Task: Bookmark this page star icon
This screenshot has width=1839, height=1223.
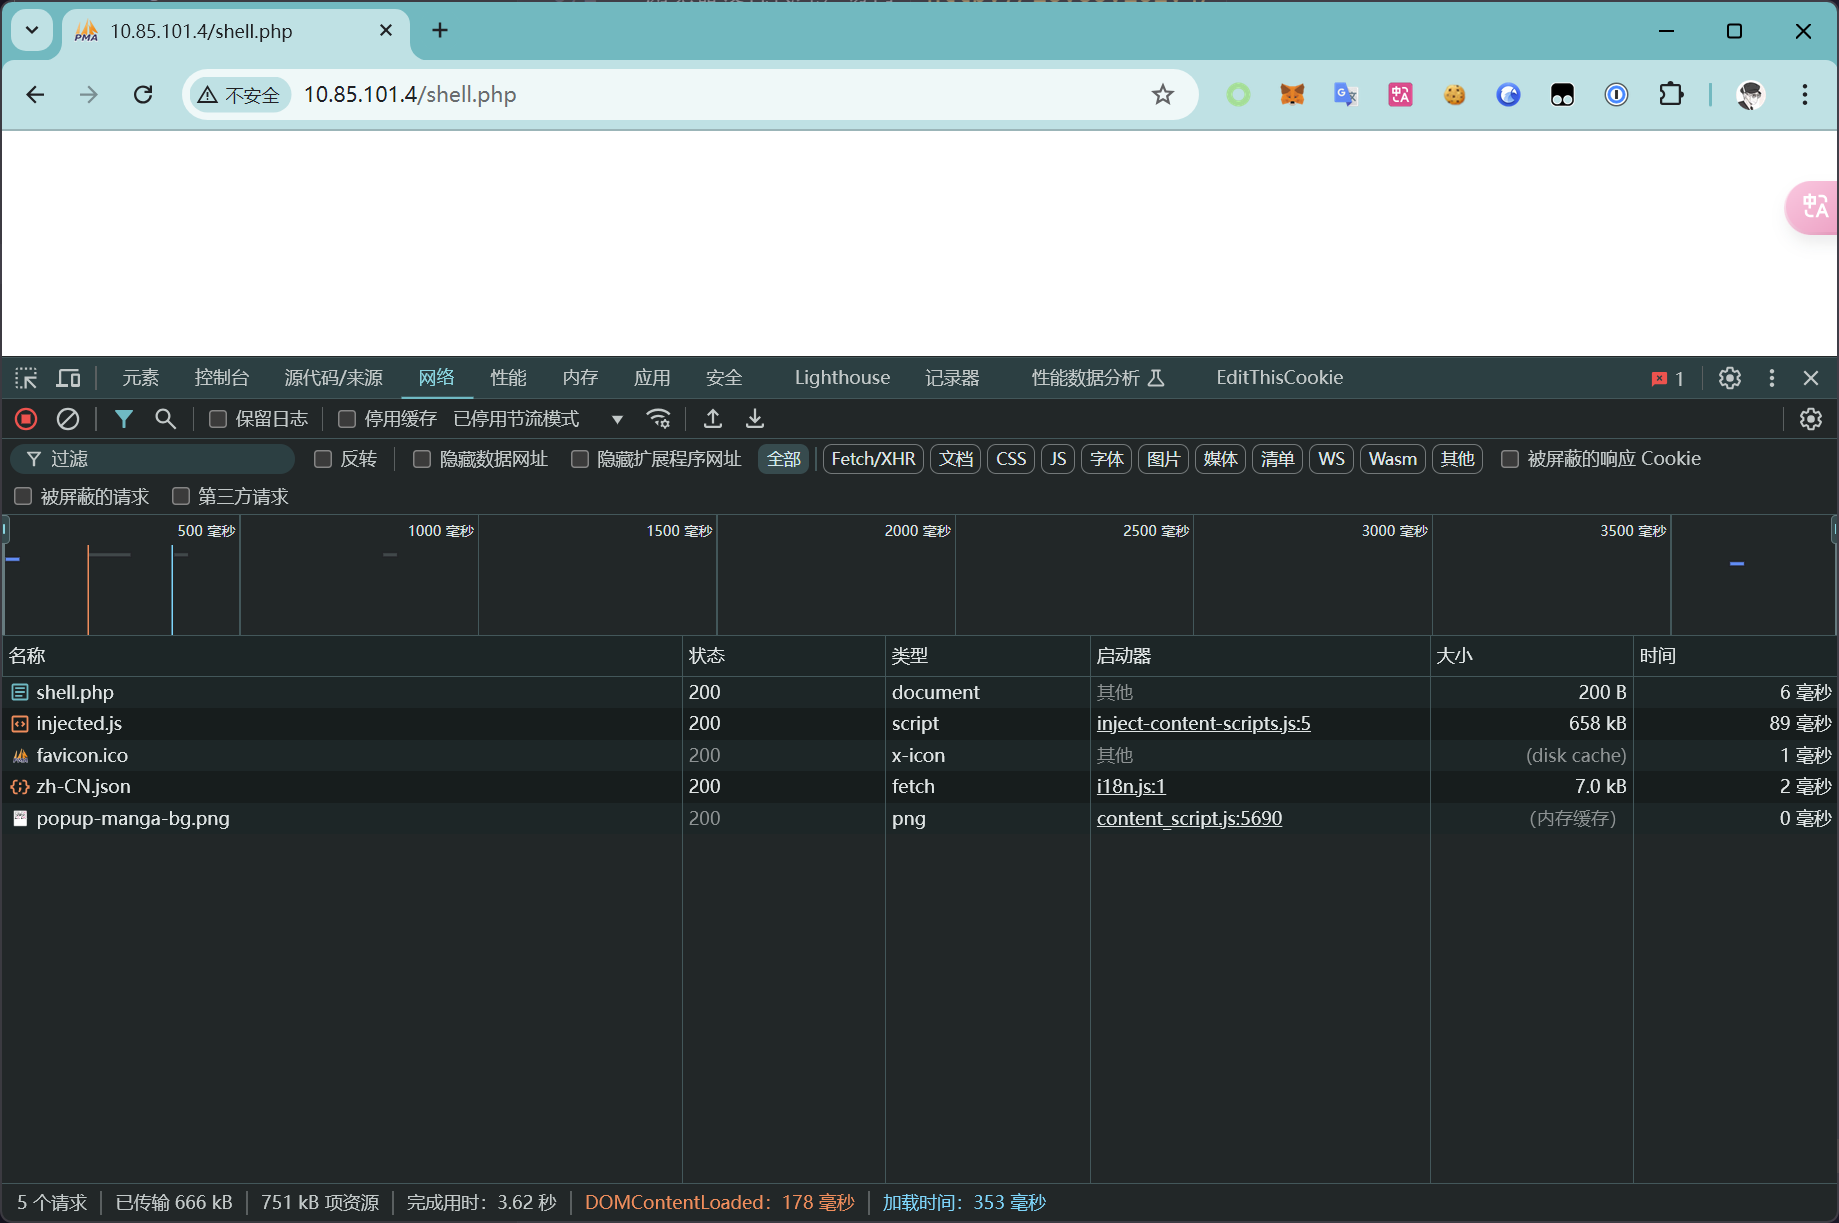Action: [x=1162, y=94]
